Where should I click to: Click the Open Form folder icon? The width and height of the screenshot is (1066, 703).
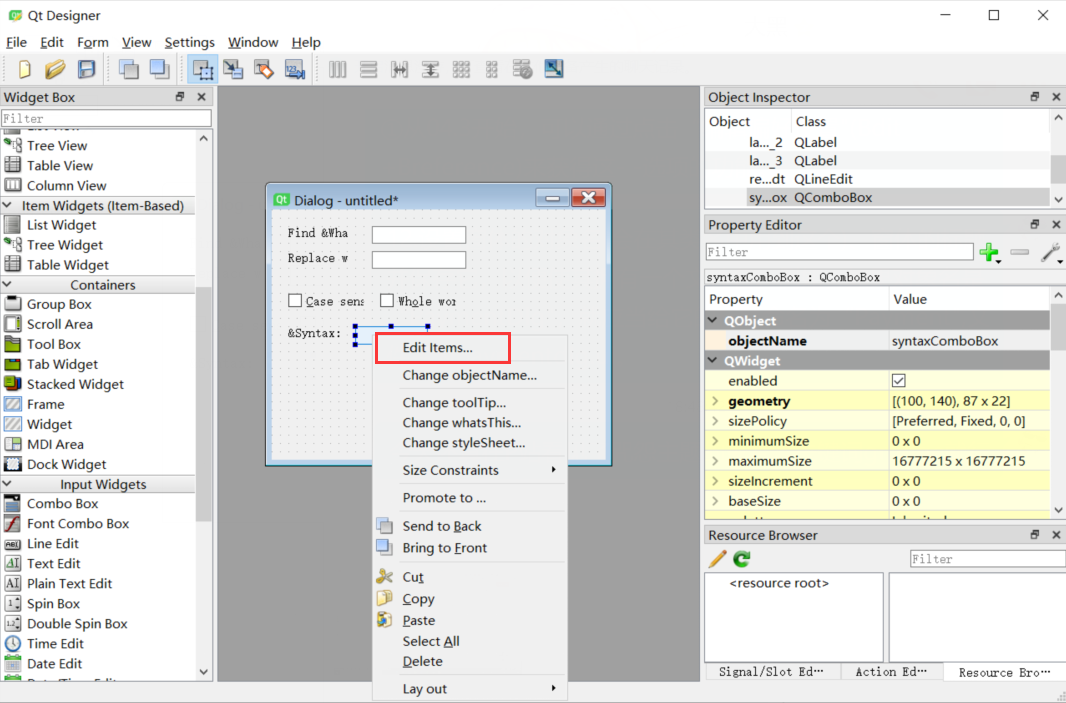pyautogui.click(x=55, y=69)
